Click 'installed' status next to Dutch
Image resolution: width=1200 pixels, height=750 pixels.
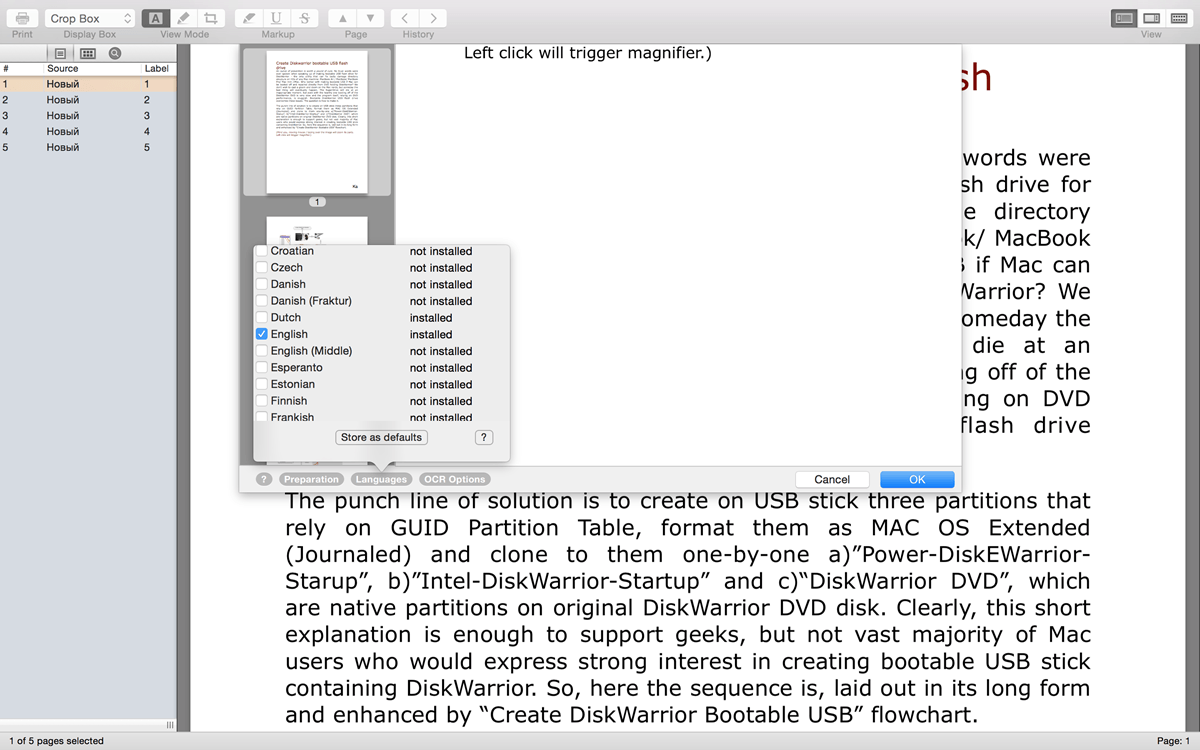coord(431,317)
